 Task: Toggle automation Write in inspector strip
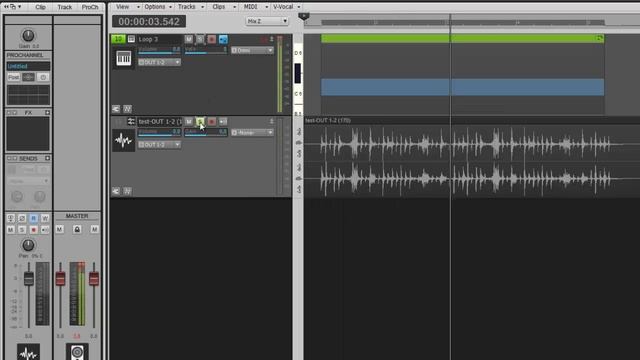point(45,218)
